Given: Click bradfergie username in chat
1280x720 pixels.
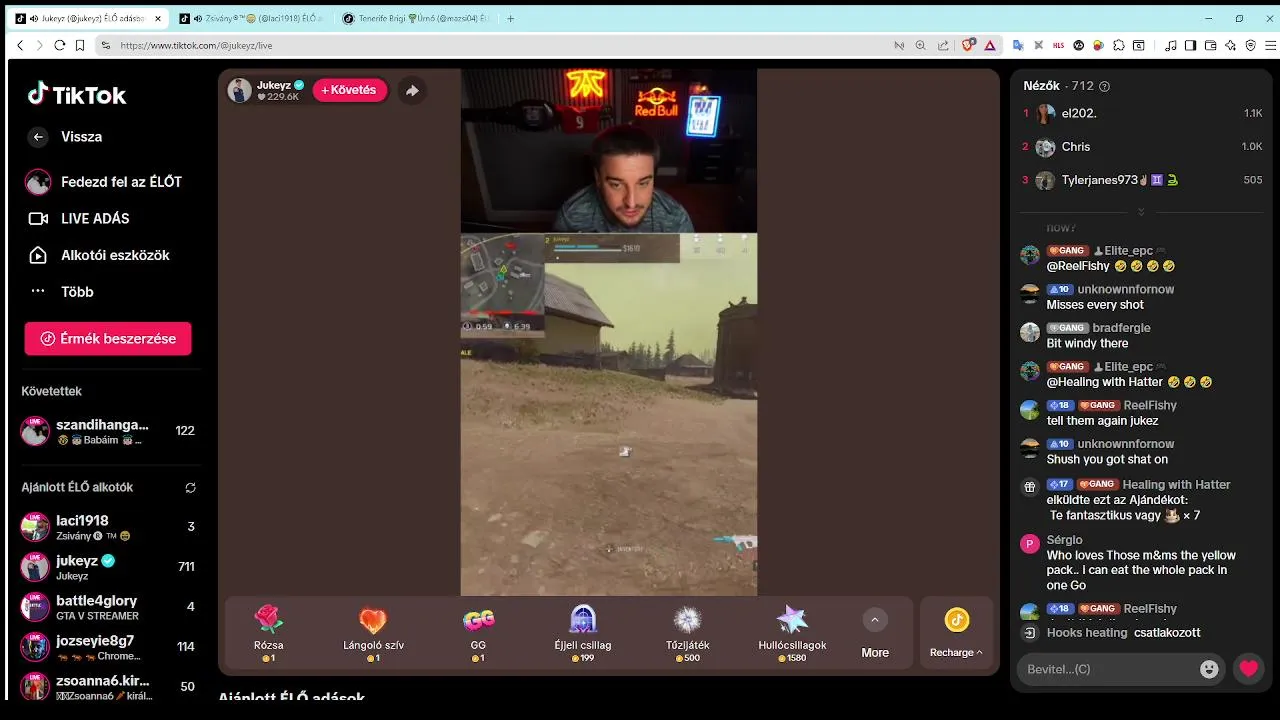Looking at the screenshot, I should [x=1121, y=328].
